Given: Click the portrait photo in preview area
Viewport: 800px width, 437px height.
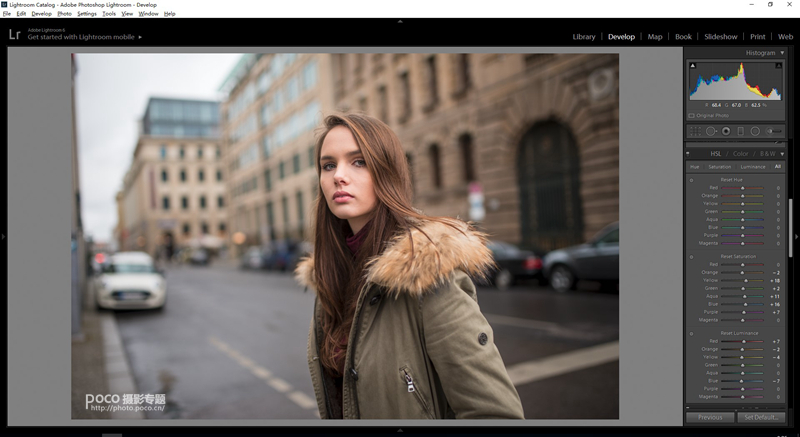Looking at the screenshot, I should coord(345,237).
